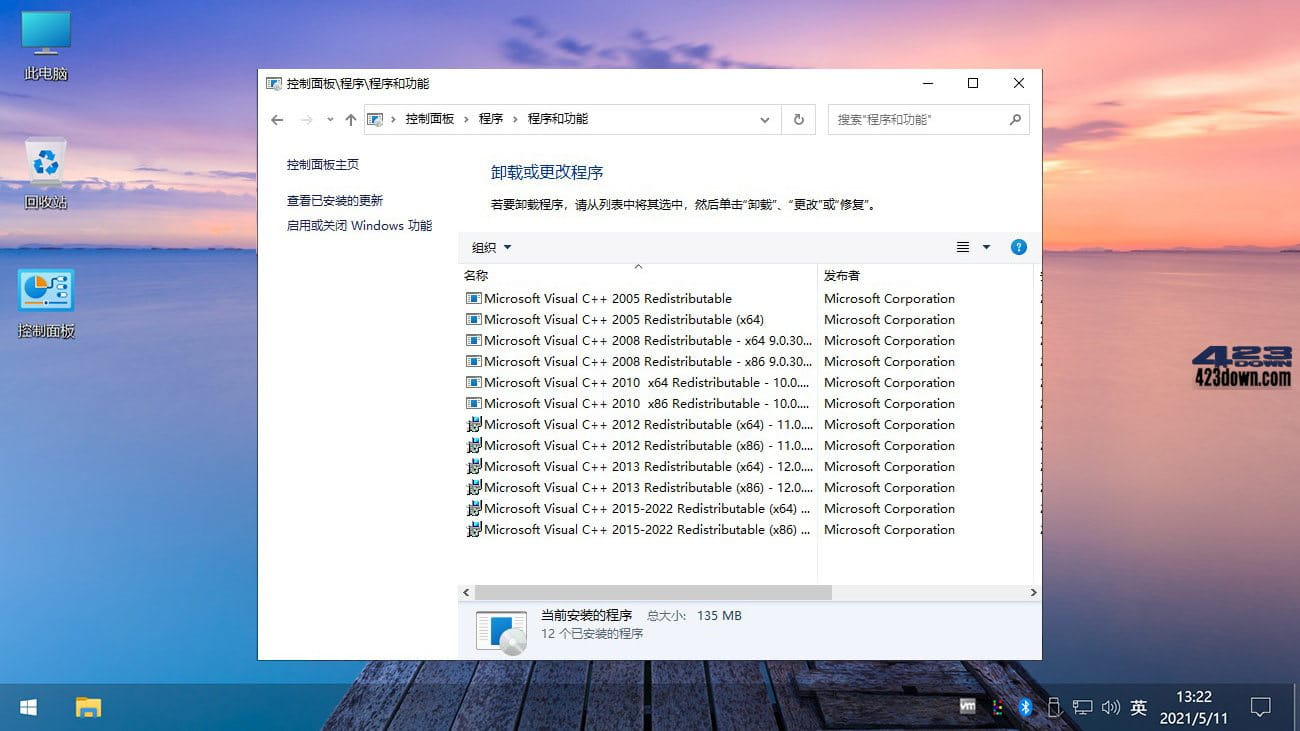Screen dimensions: 1300x731
Task: Open the help question mark icon
Action: click(1018, 247)
